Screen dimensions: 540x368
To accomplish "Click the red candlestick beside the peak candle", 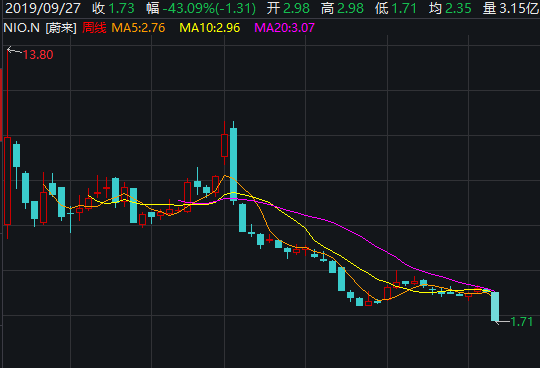I will coord(225,146).
